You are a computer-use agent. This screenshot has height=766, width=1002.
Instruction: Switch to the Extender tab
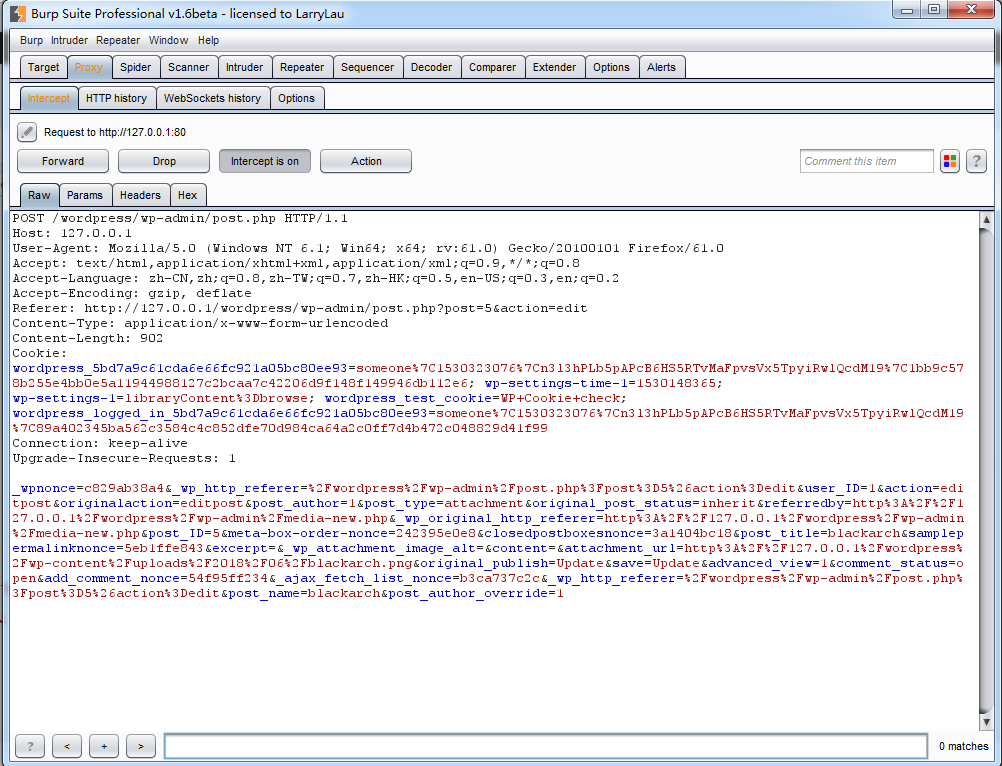[554, 67]
